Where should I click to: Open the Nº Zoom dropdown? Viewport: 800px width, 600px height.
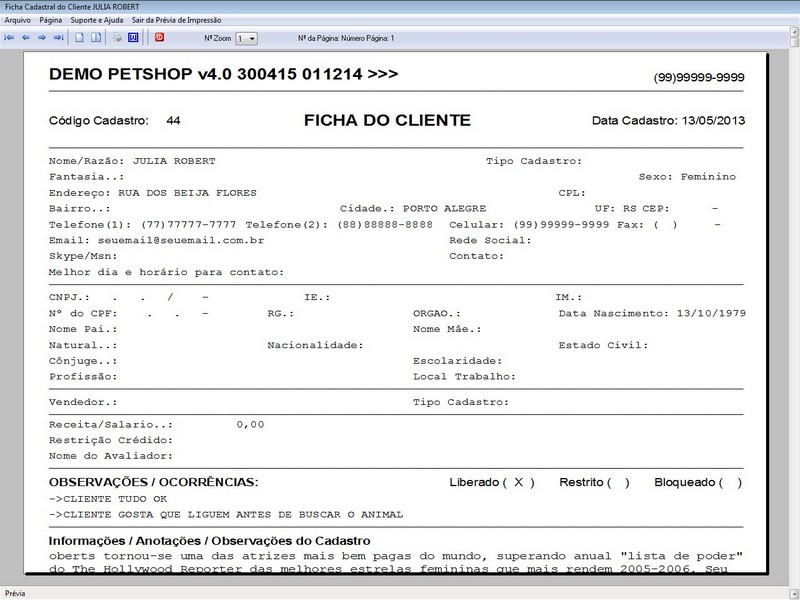click(246, 38)
